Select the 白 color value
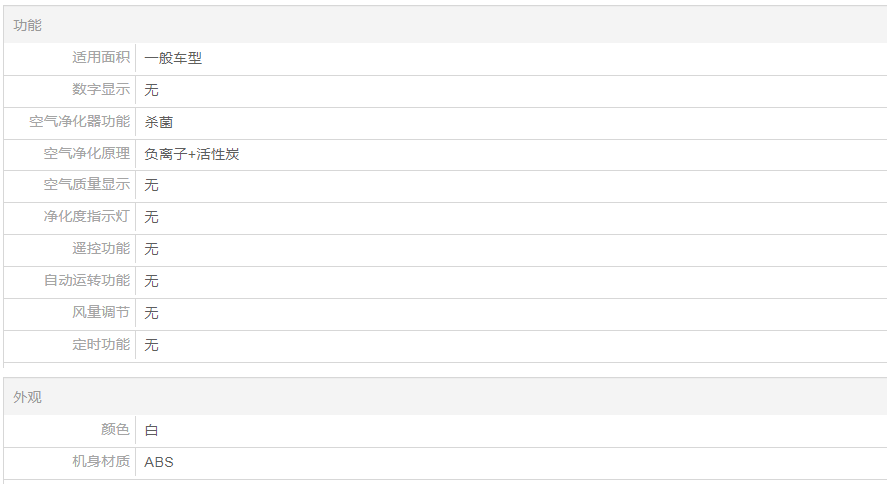The image size is (892, 484). point(151,430)
